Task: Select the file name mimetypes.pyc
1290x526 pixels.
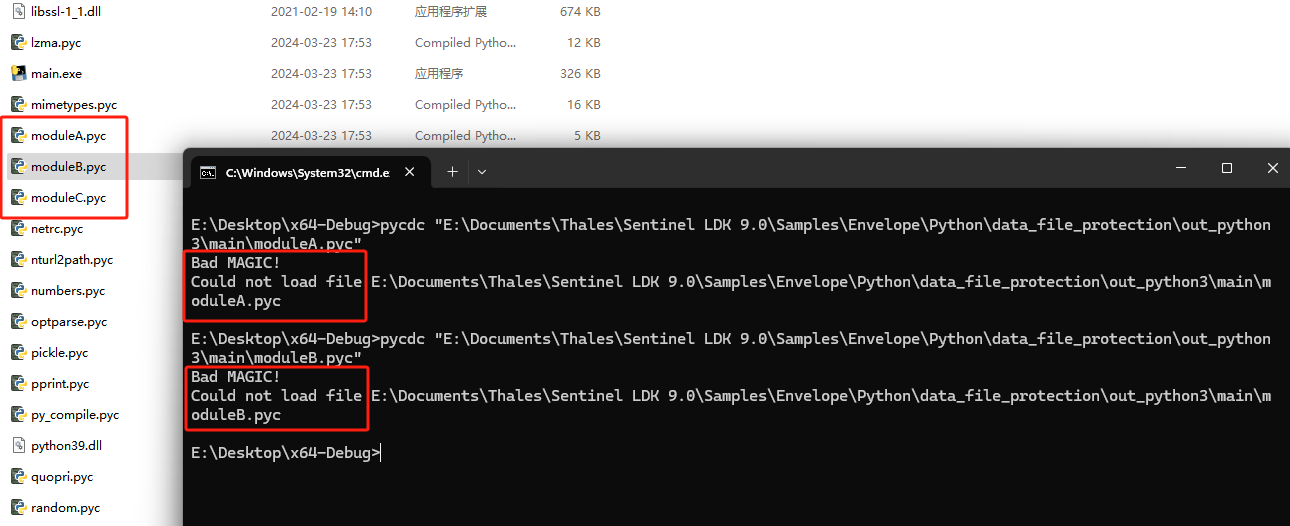Action: [x=74, y=105]
